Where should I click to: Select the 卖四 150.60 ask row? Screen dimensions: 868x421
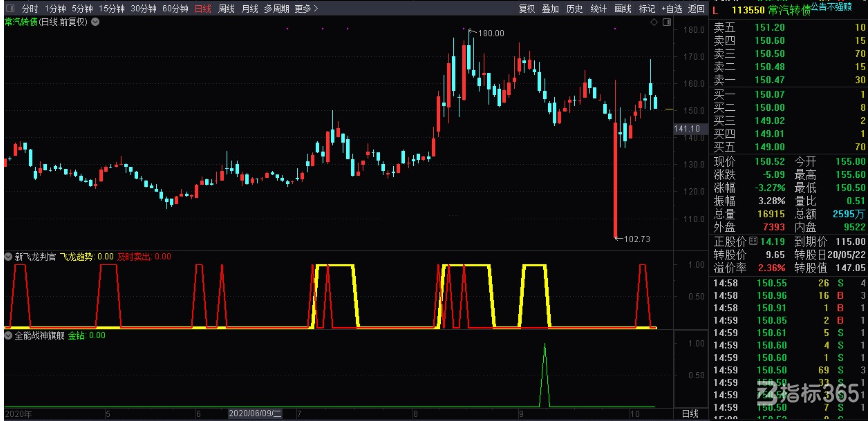pyautogui.click(x=789, y=40)
